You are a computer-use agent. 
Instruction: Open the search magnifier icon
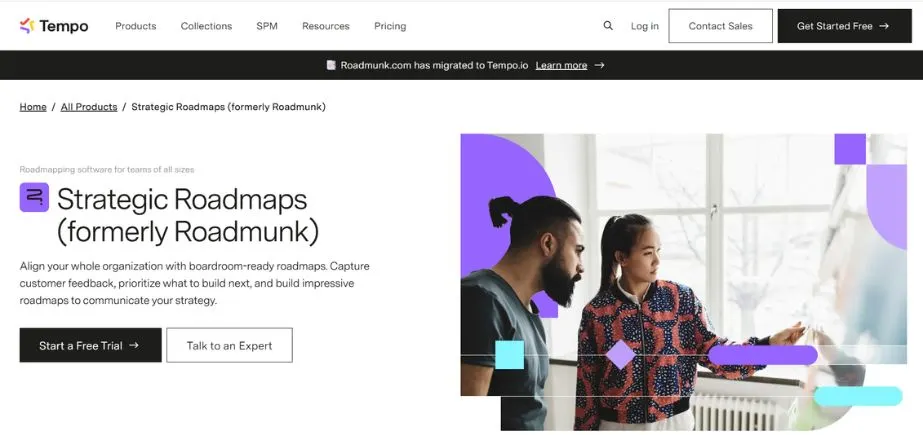pyautogui.click(x=608, y=26)
